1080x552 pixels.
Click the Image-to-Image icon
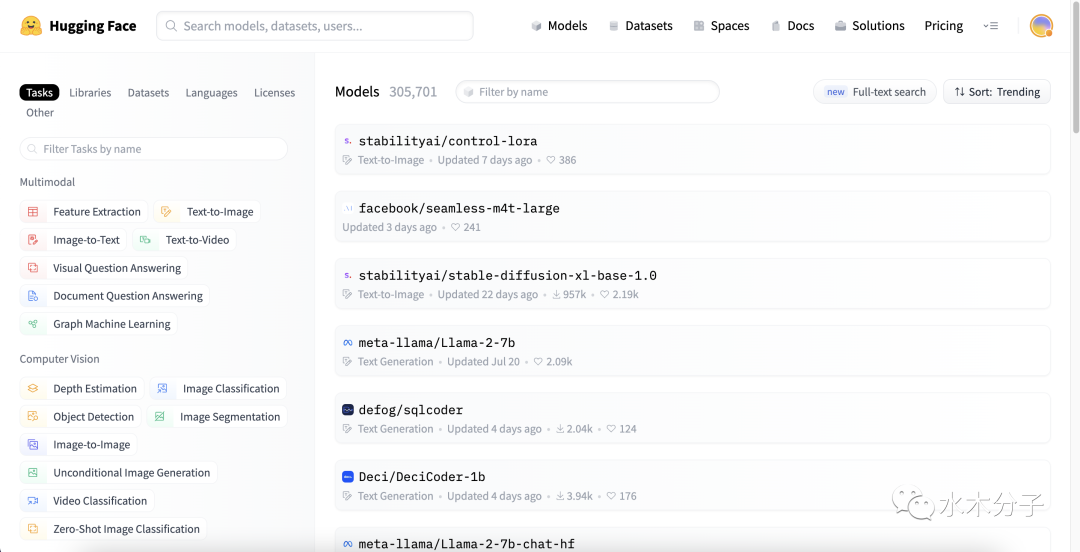(33, 444)
